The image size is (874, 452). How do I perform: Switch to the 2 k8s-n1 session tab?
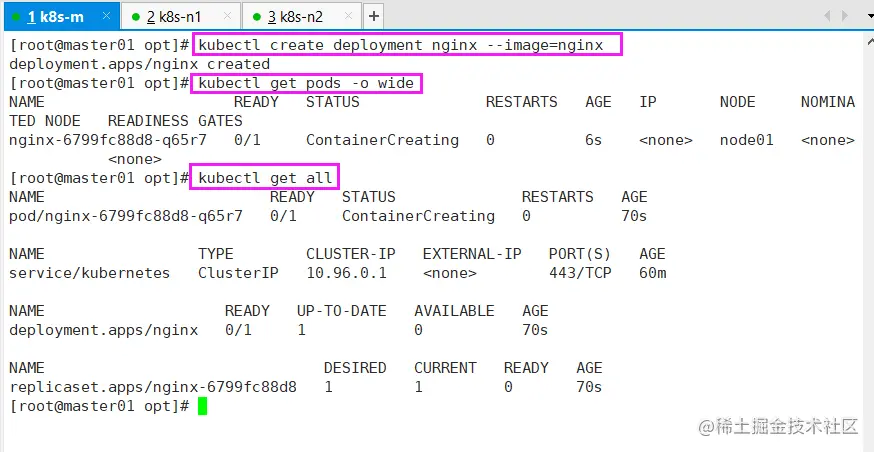click(181, 17)
